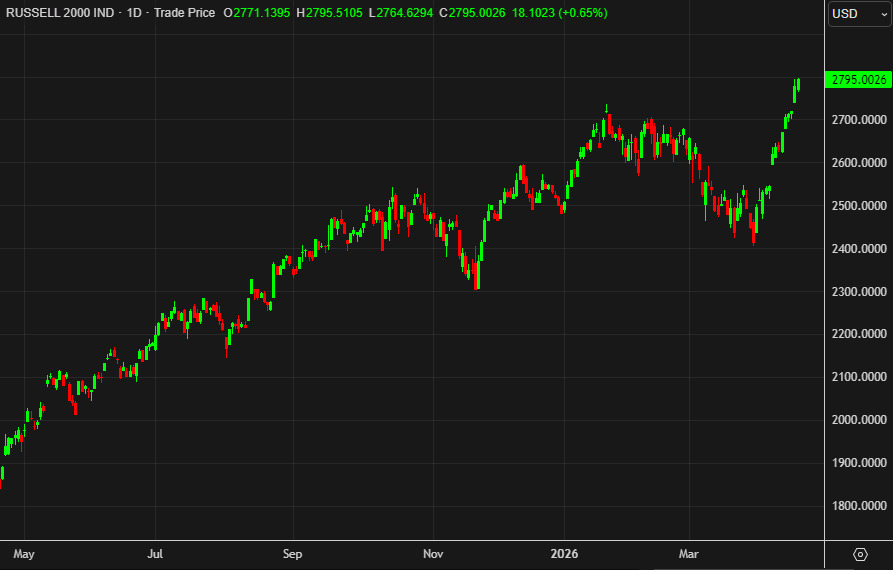893x570 pixels.
Task: Click the 1800.0000 price axis label
Action: click(x=859, y=506)
